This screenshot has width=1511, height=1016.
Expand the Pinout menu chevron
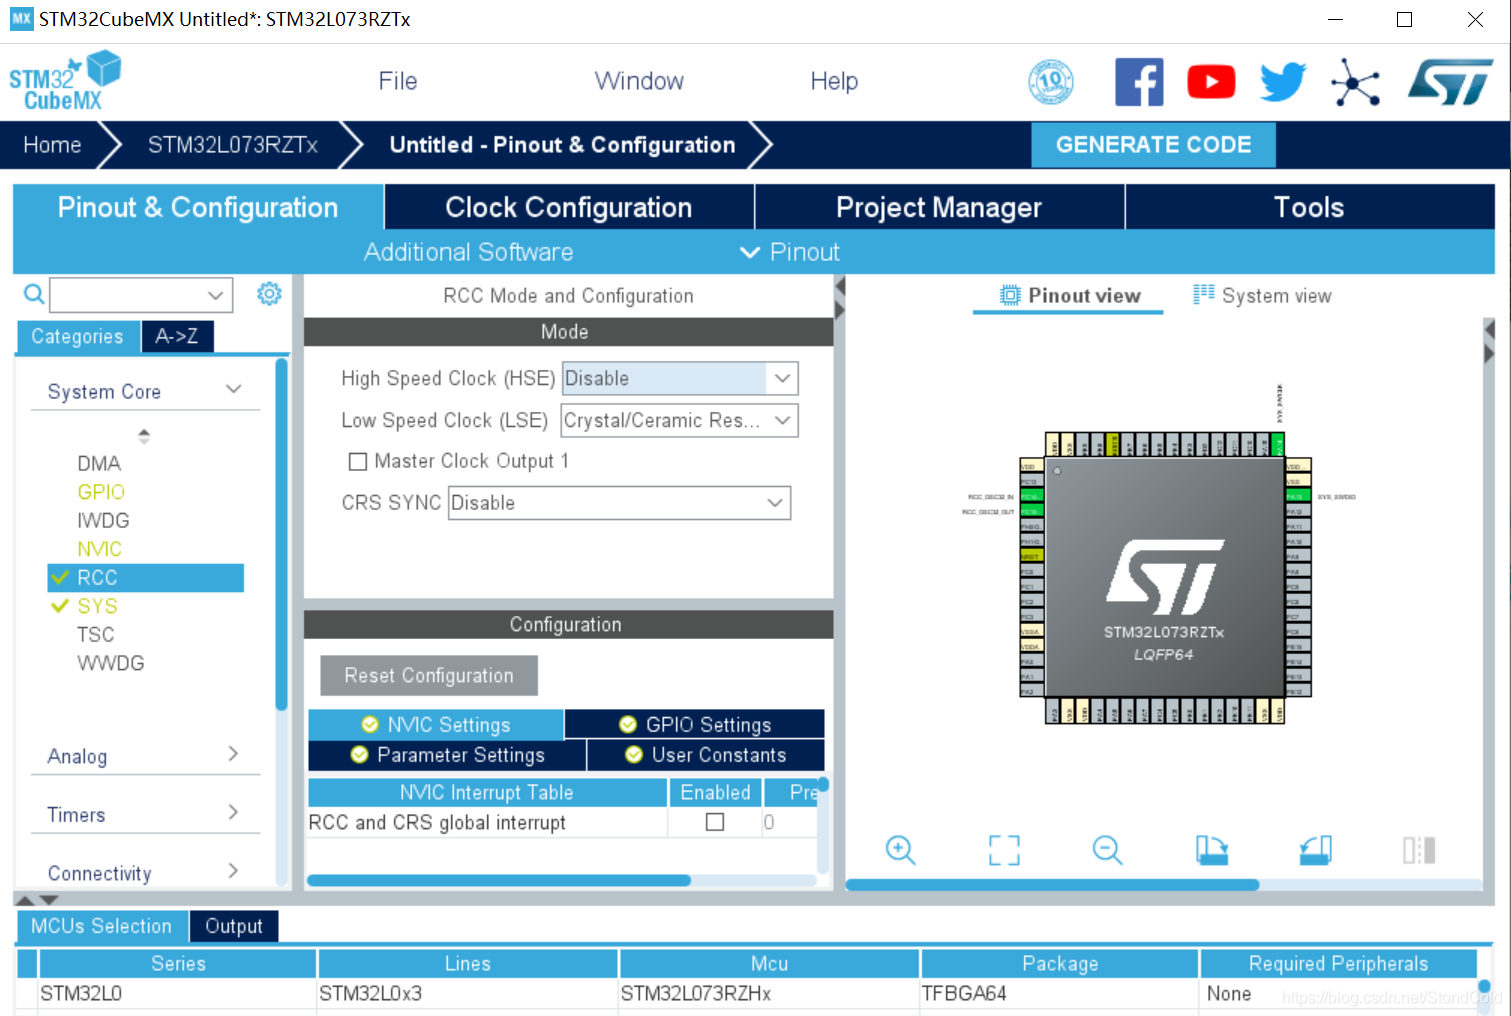750,252
